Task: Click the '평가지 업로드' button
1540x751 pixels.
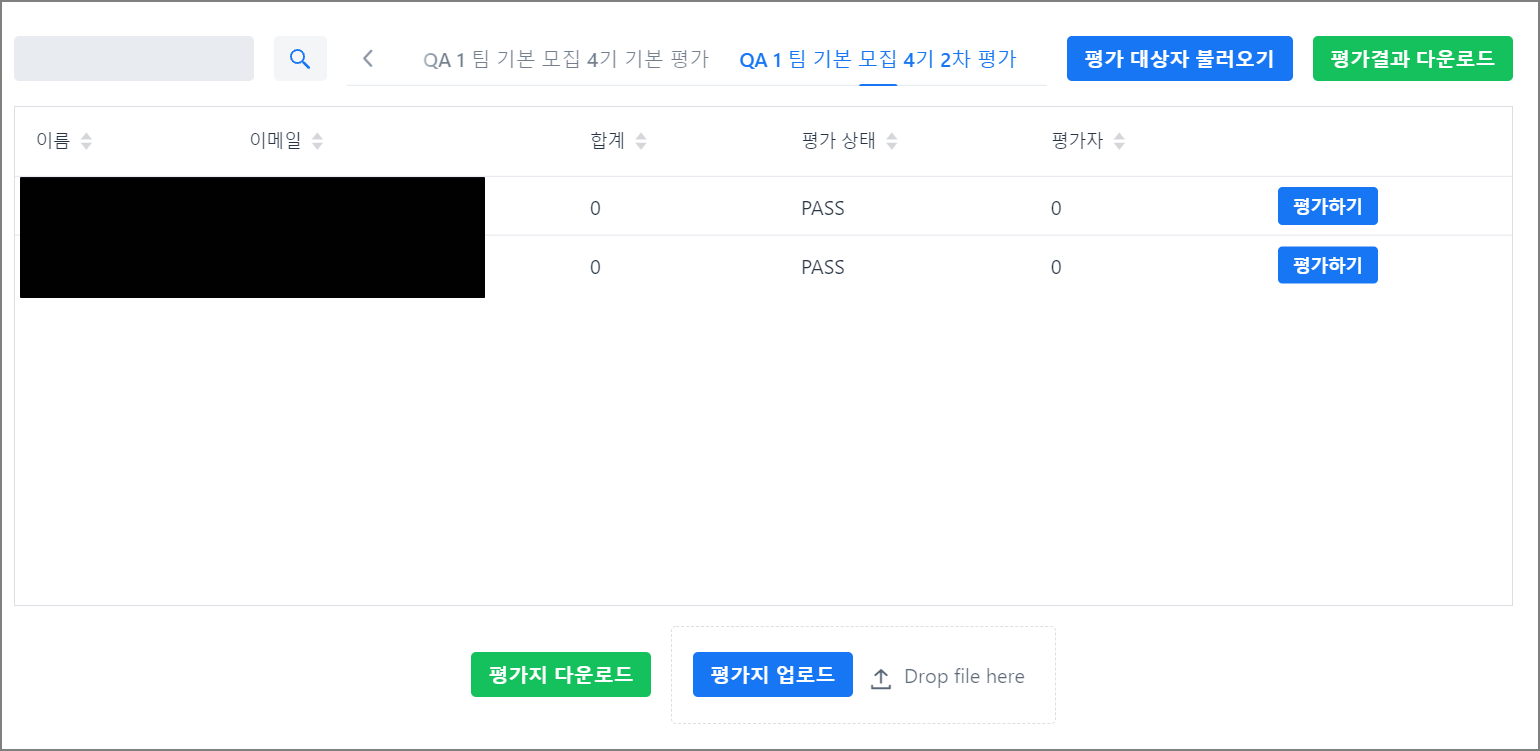Action: point(772,674)
